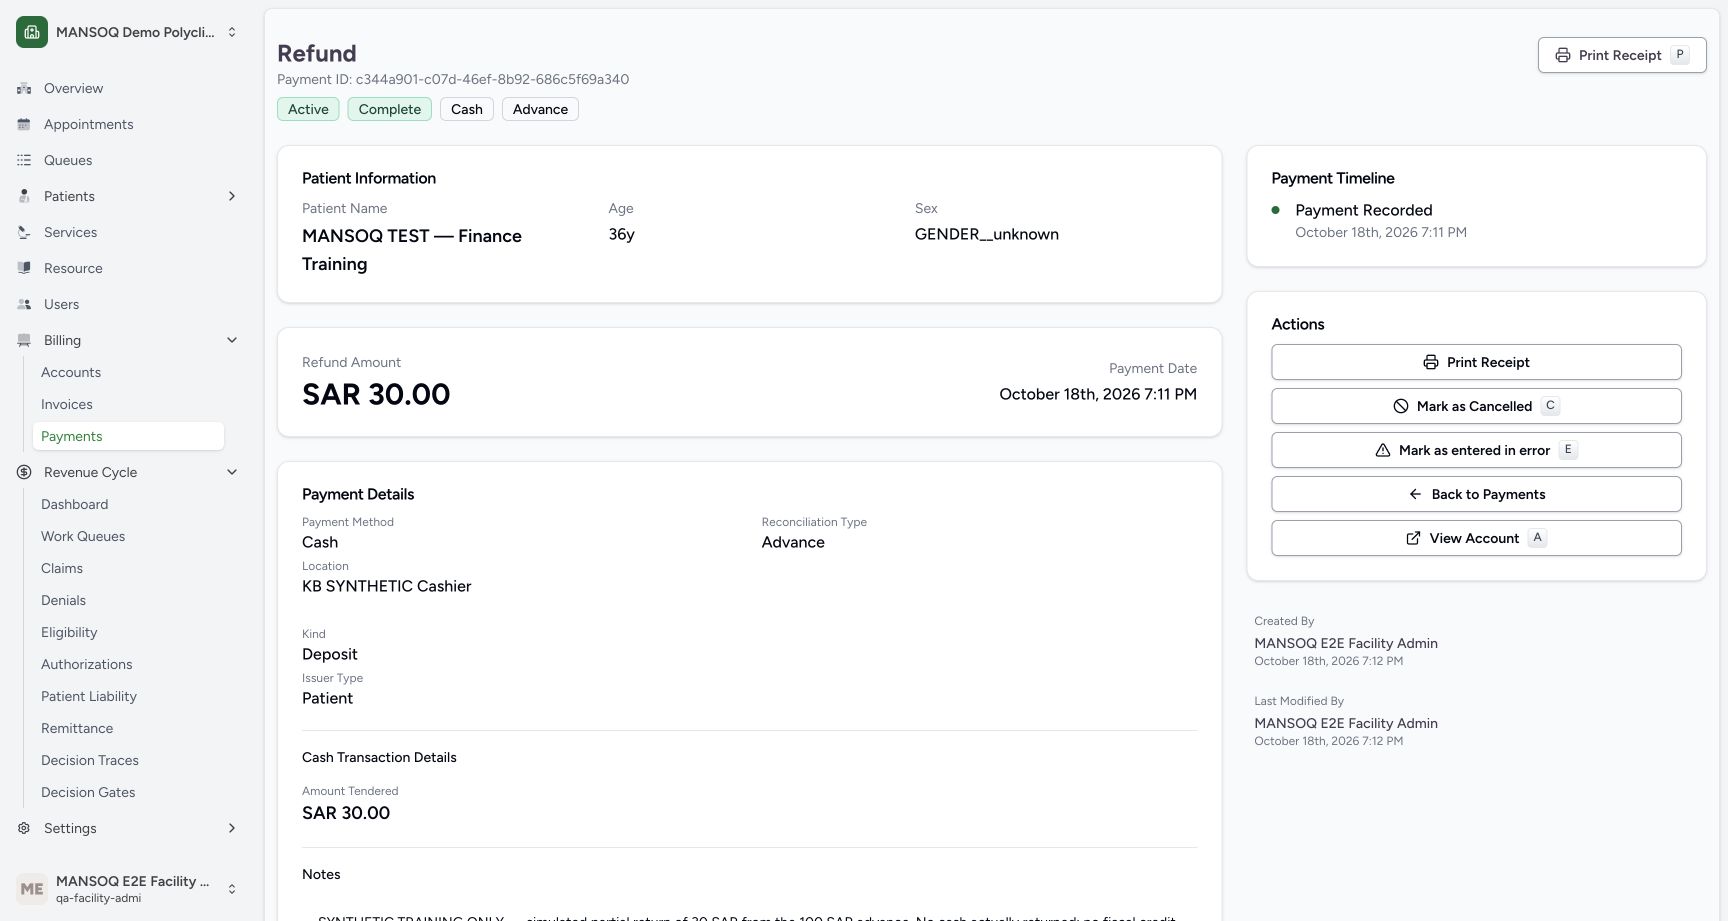Click the Patients sidebar icon
This screenshot has width=1728, height=921.
click(24, 196)
